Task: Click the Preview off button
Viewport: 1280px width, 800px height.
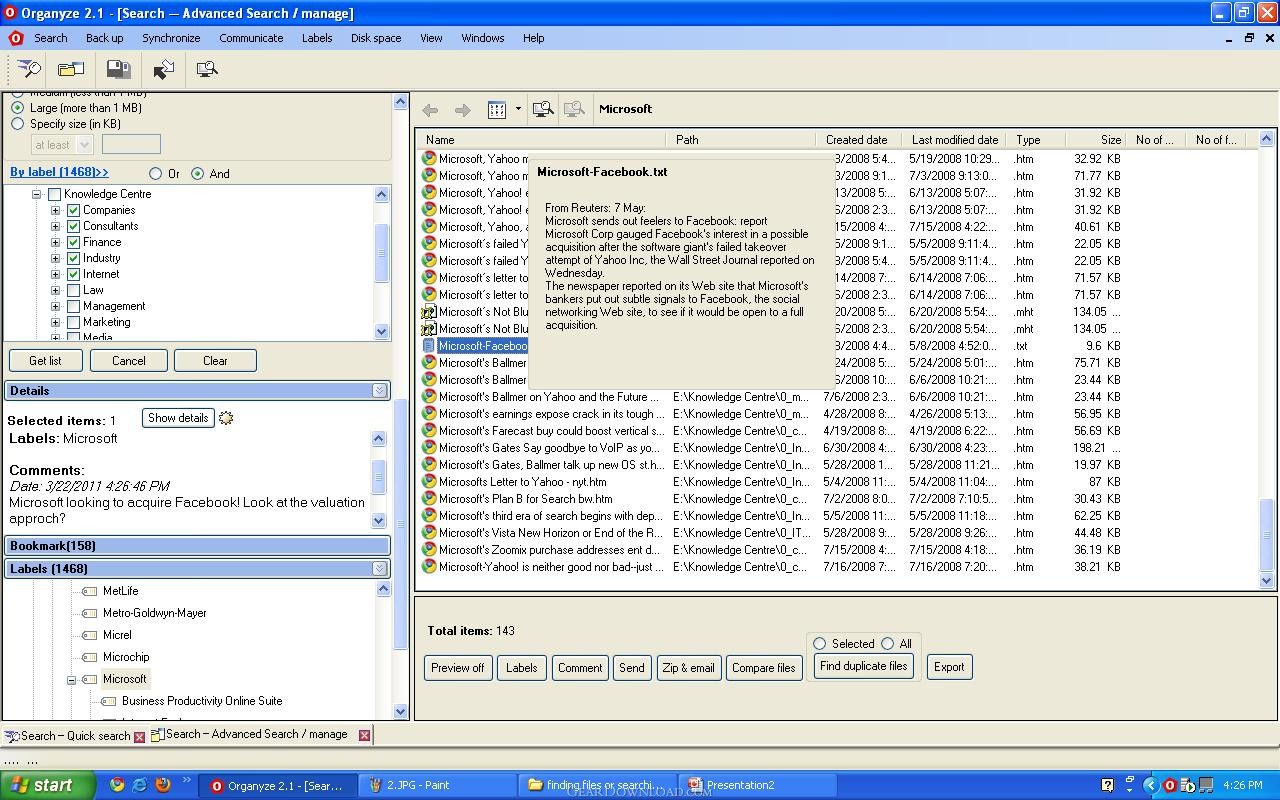Action: pos(458,668)
